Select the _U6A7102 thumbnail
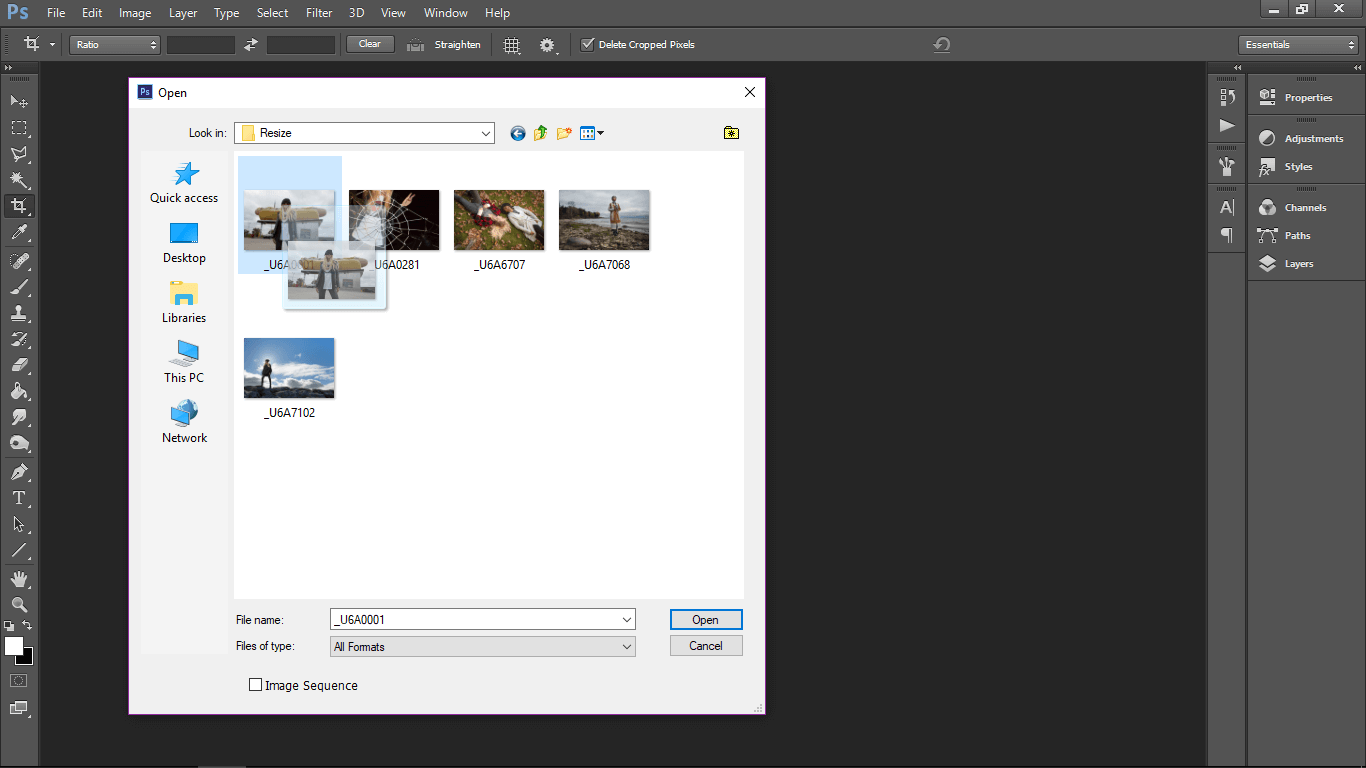This screenshot has width=1366, height=768. click(289, 367)
